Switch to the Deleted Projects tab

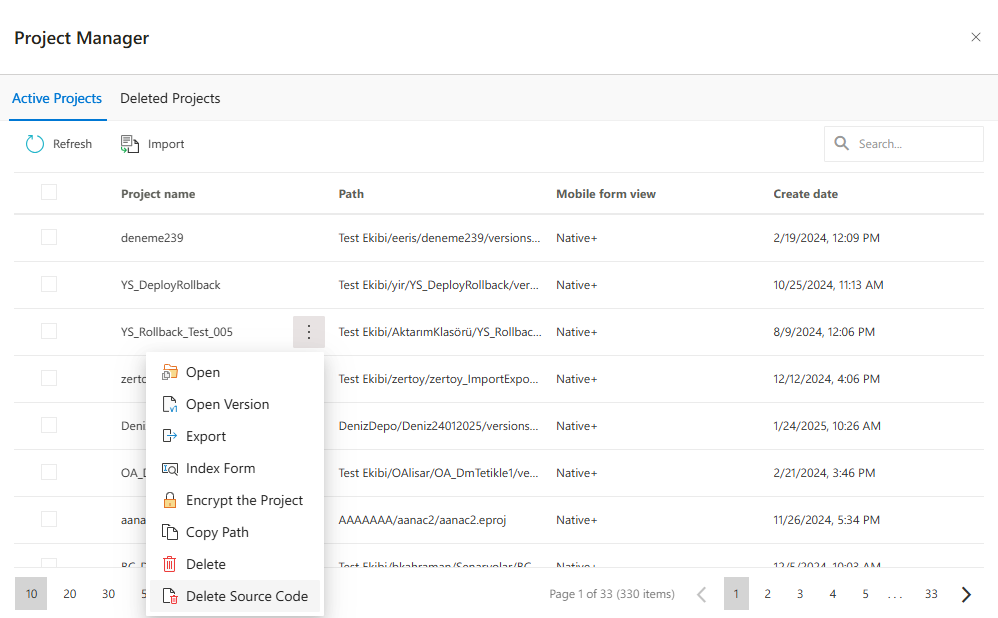pos(170,99)
